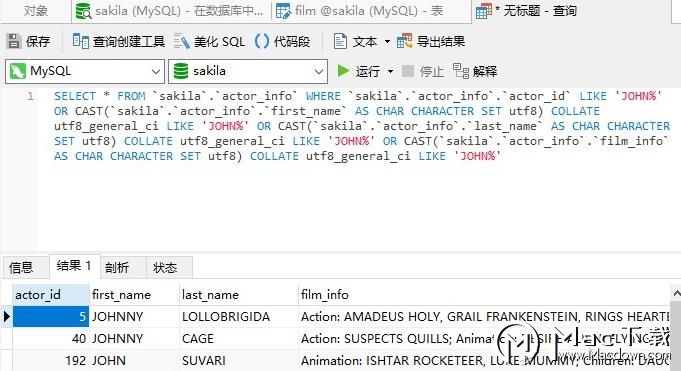The height and width of the screenshot is (371, 681).
Task: Open the MySQL connection dropdown
Action: click(x=155, y=72)
